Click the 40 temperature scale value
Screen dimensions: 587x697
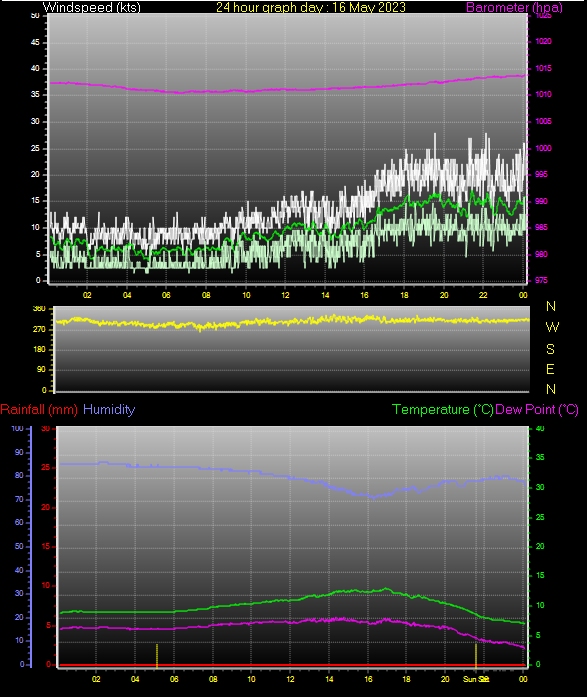[540, 429]
